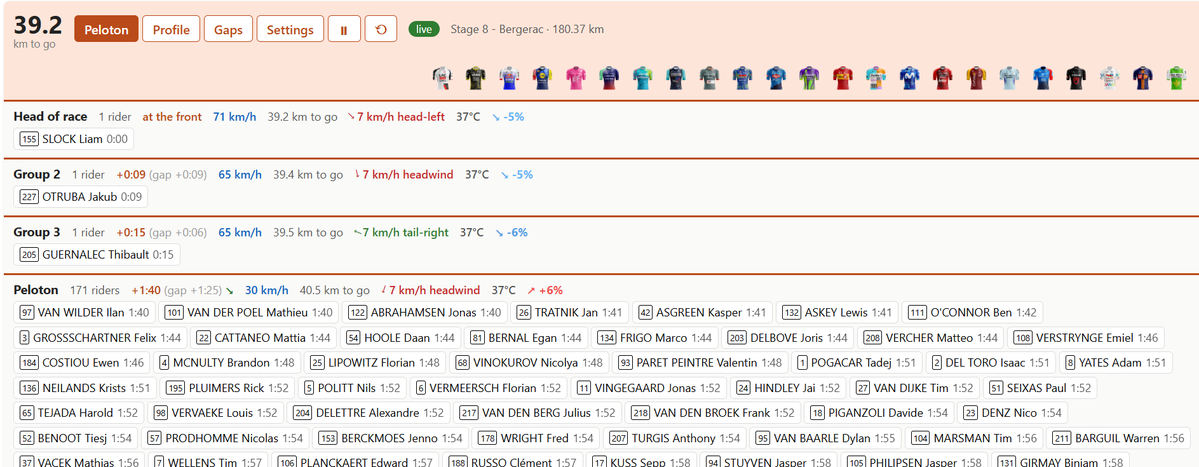Select the grey team jersey

pyautogui.click(x=710, y=77)
